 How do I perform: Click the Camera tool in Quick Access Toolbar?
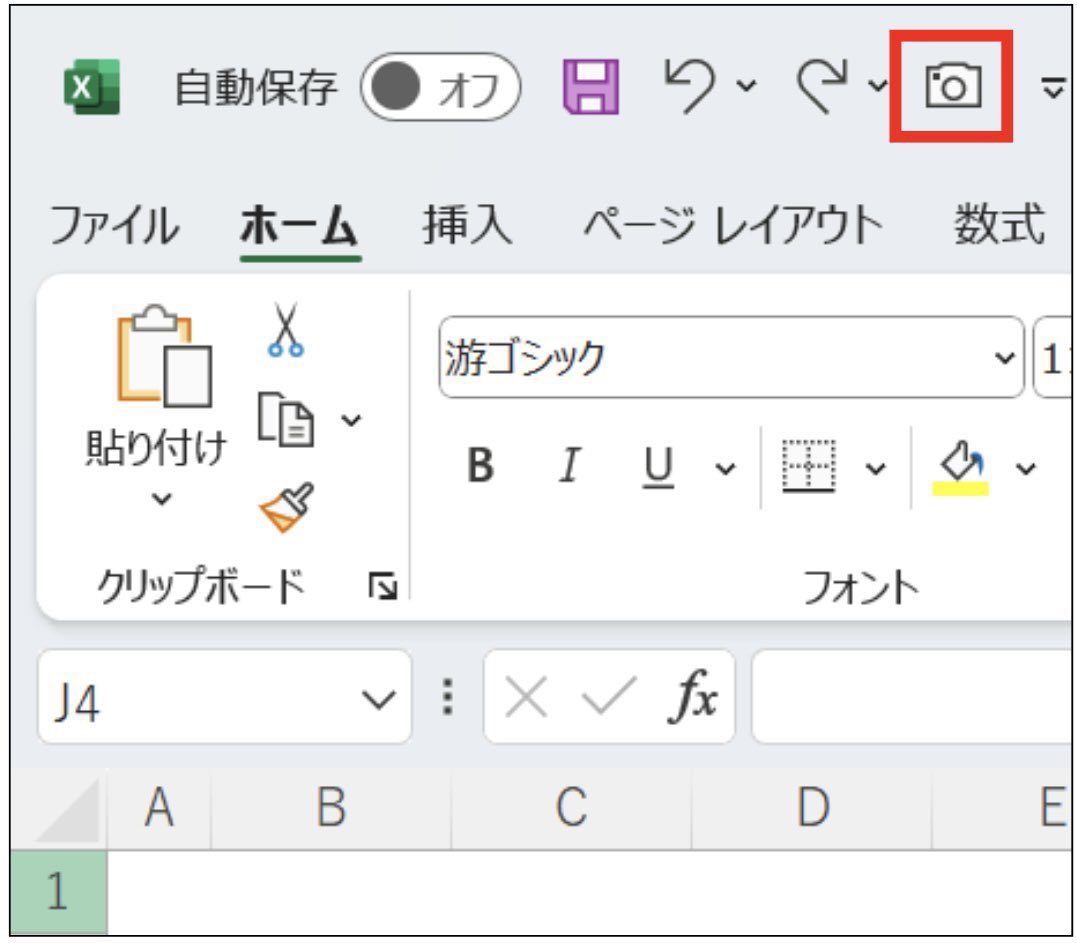(x=953, y=86)
